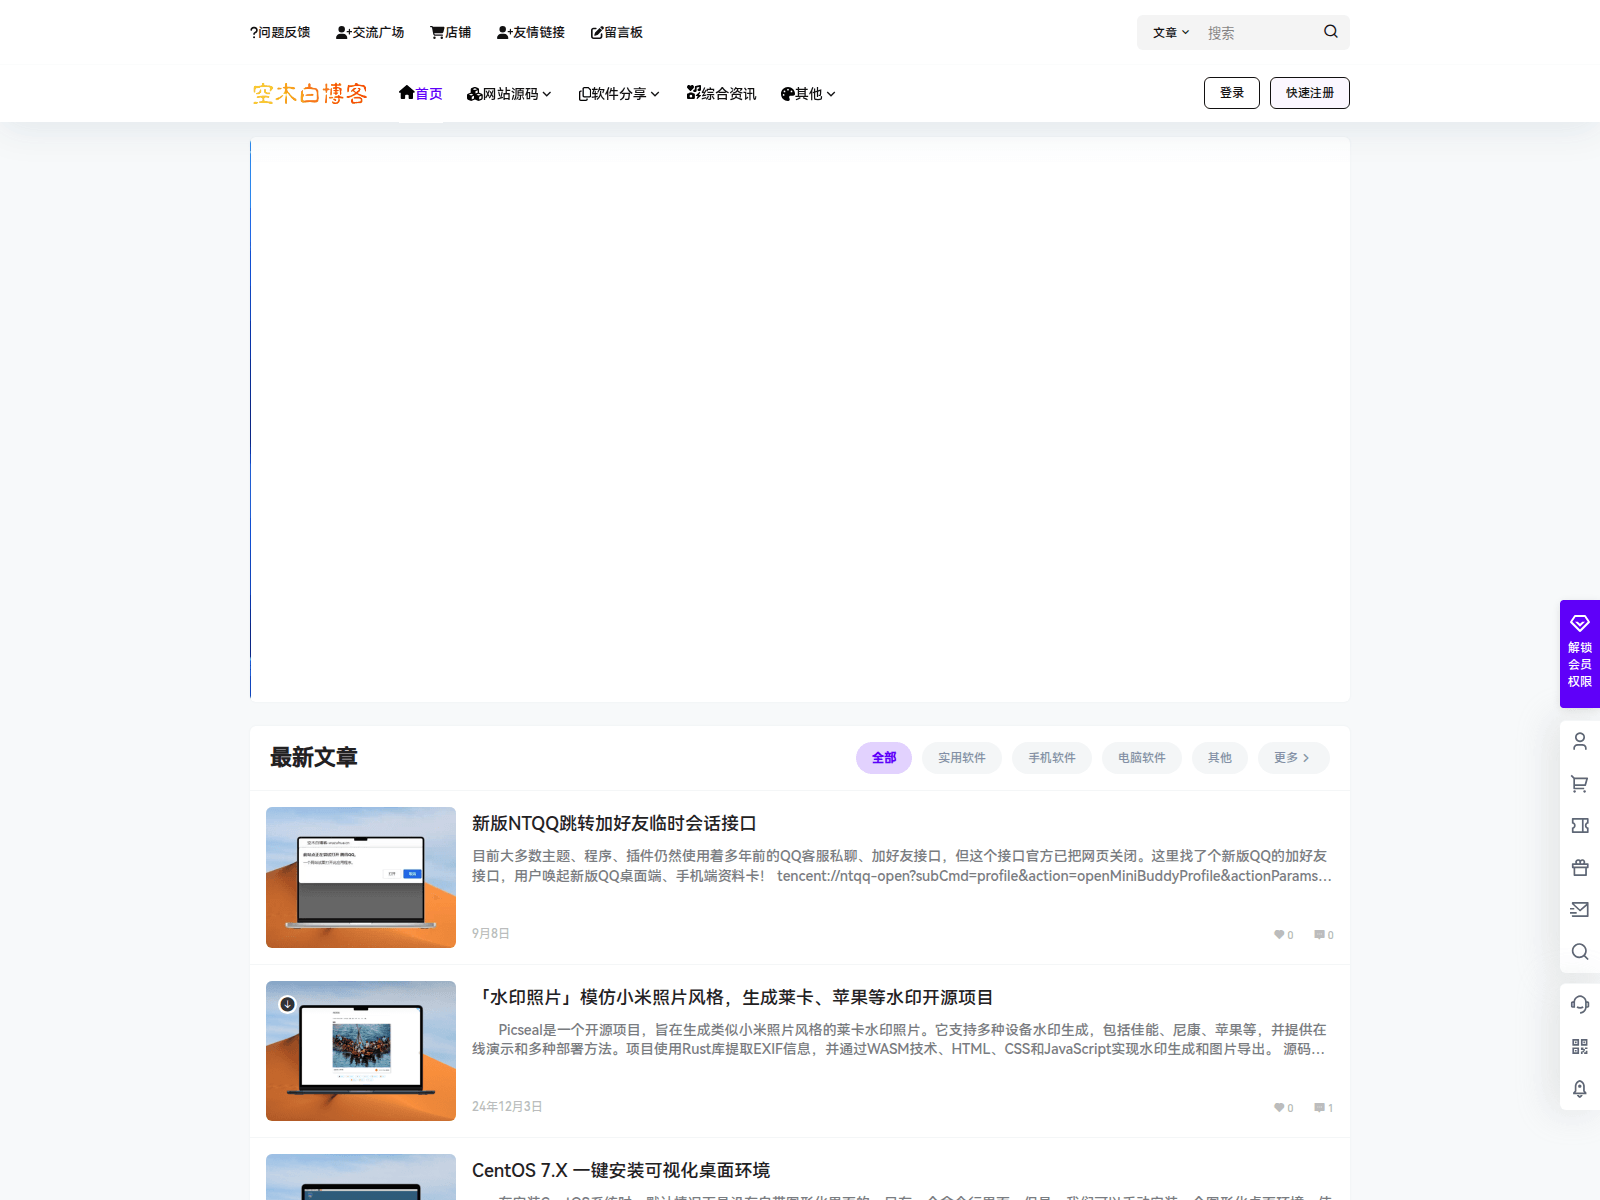Open the user profile icon in sidebar
This screenshot has width=1600, height=1200.
pos(1580,741)
